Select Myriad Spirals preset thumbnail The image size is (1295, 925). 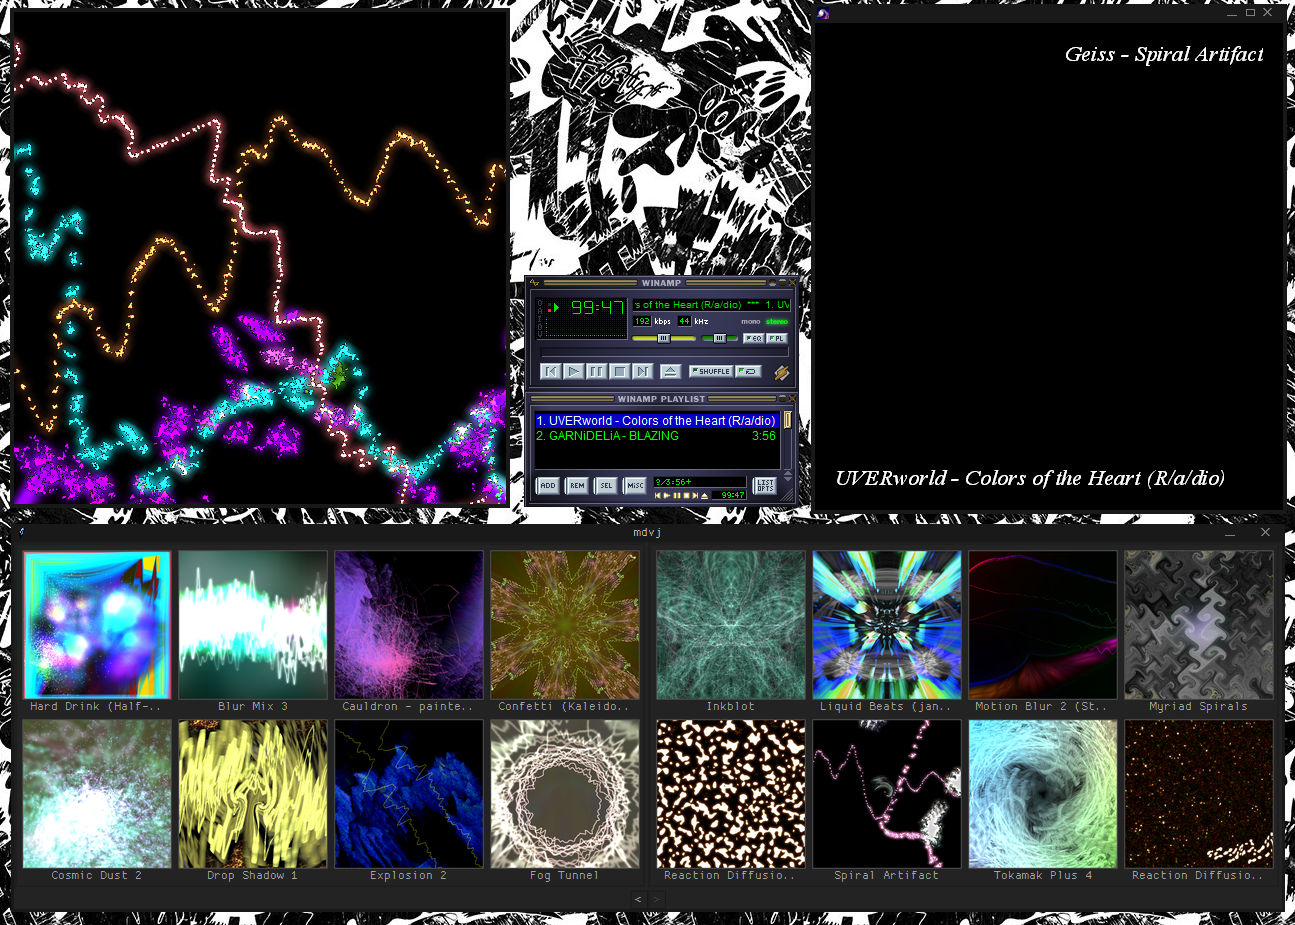click(1199, 625)
